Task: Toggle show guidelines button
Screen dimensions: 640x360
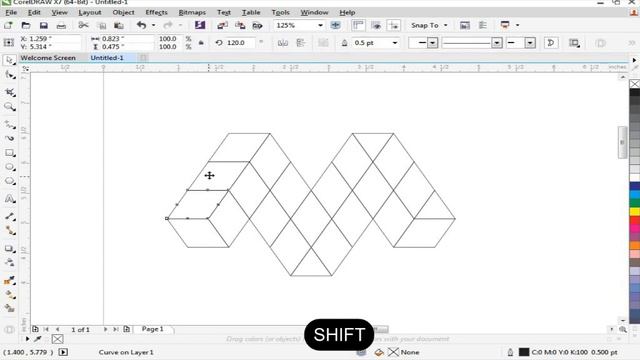Action: point(394,25)
